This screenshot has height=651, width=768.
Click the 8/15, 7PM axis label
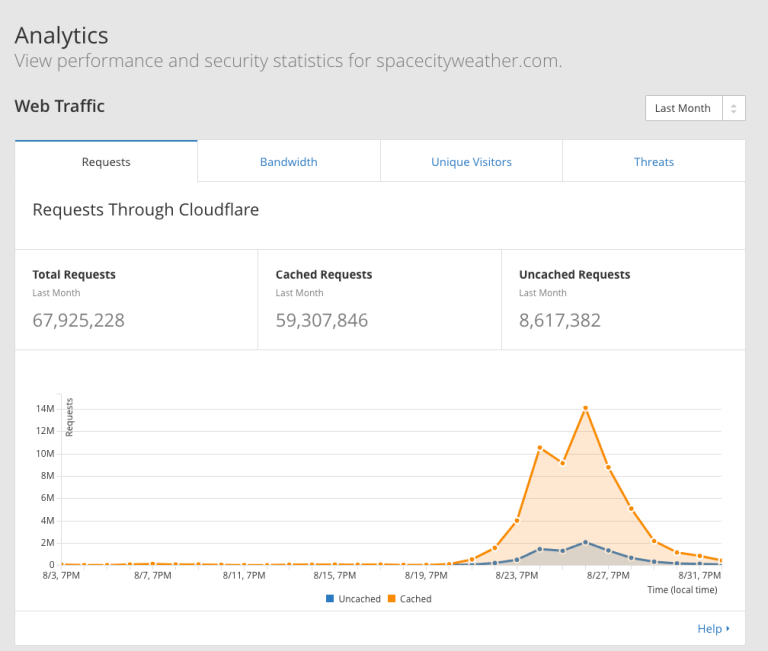pyautogui.click(x=335, y=575)
